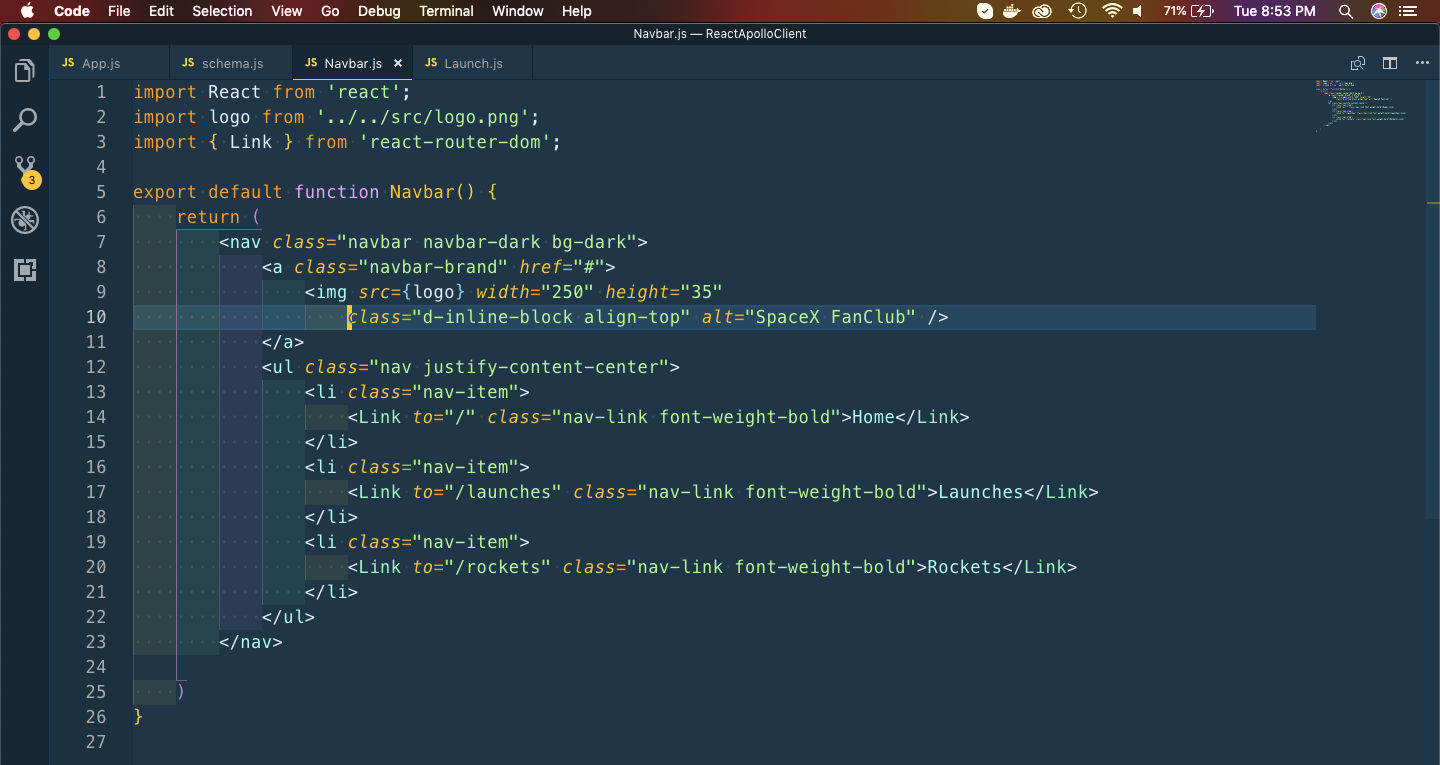The image size is (1440, 765).
Task: Click the Rockets link text on line 20
Action: (964, 567)
